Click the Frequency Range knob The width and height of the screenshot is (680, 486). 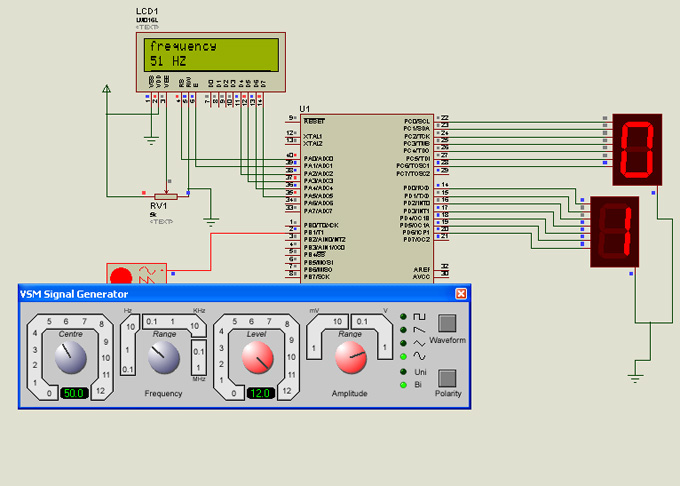pos(162,356)
